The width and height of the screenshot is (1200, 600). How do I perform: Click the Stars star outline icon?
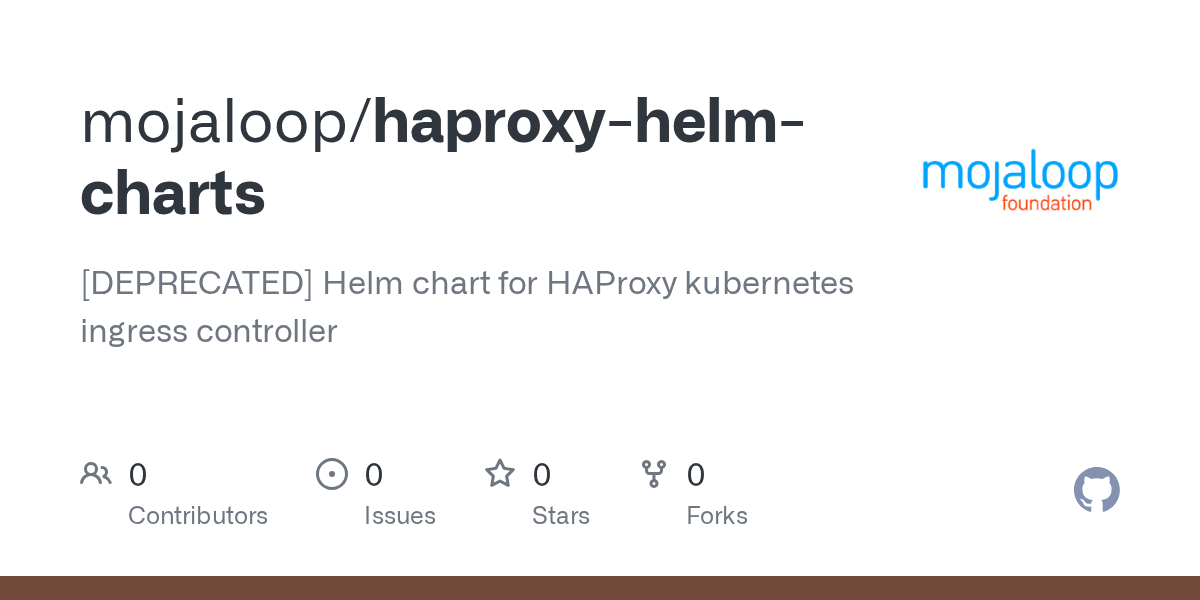pyautogui.click(x=500, y=474)
